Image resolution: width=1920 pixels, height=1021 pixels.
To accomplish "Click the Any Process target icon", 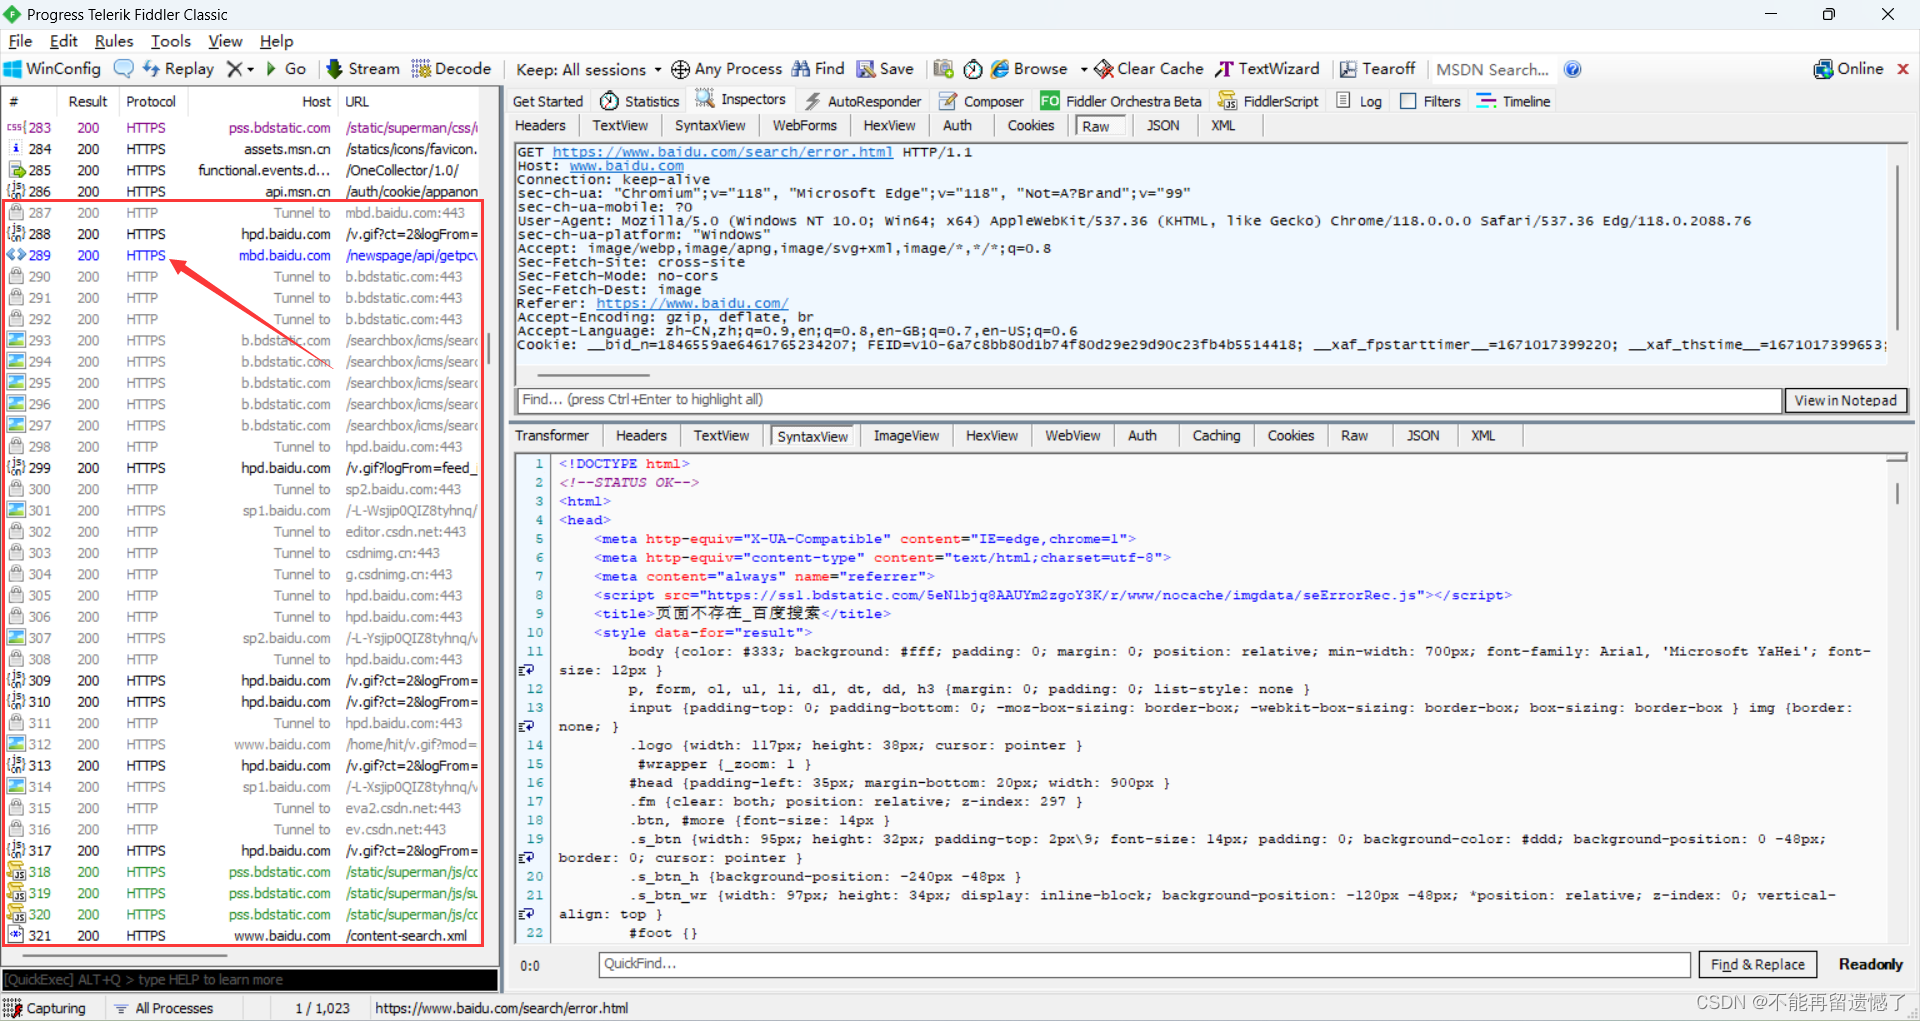I will (680, 69).
